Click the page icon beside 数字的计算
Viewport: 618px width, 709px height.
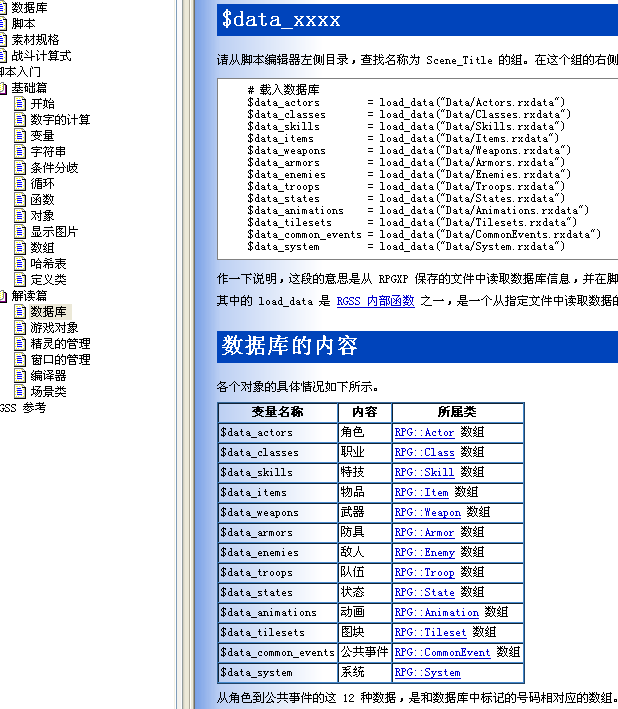20,119
